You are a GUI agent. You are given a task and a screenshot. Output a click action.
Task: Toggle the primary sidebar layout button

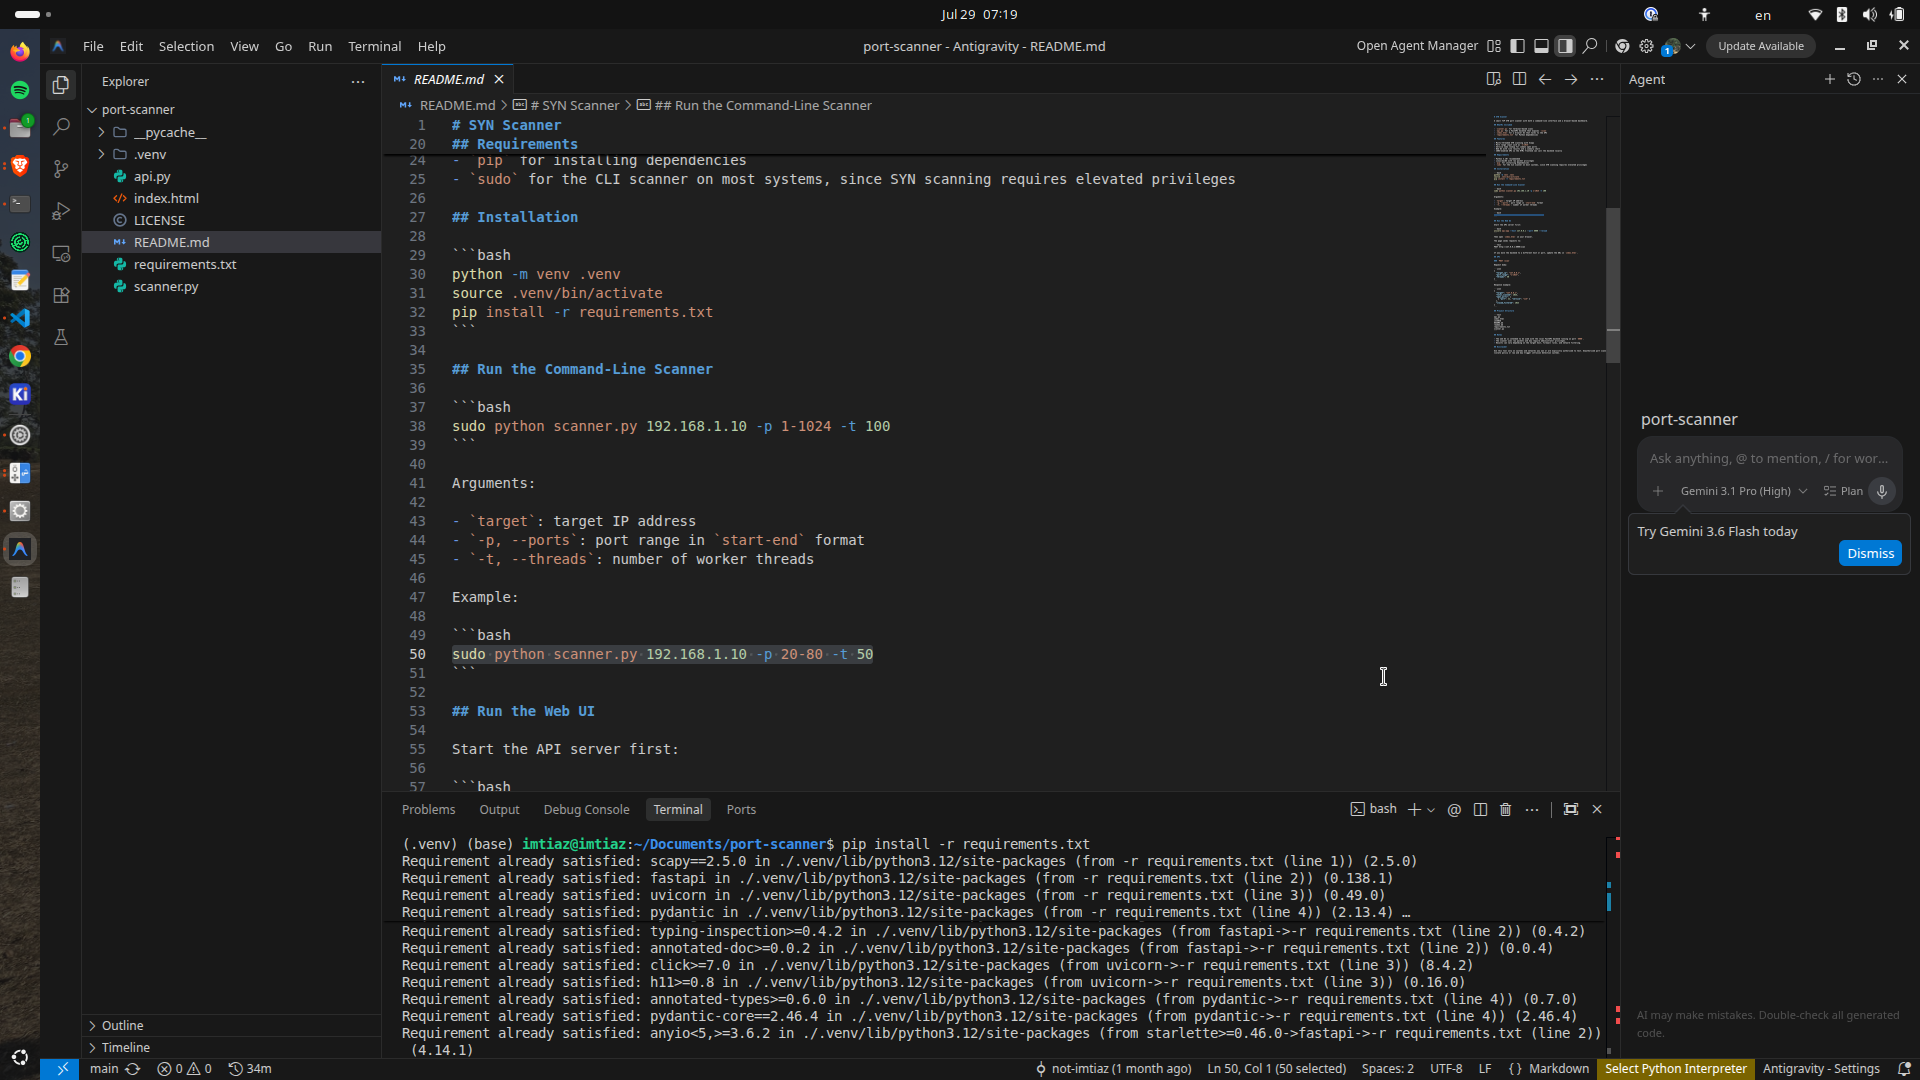pos(1517,46)
